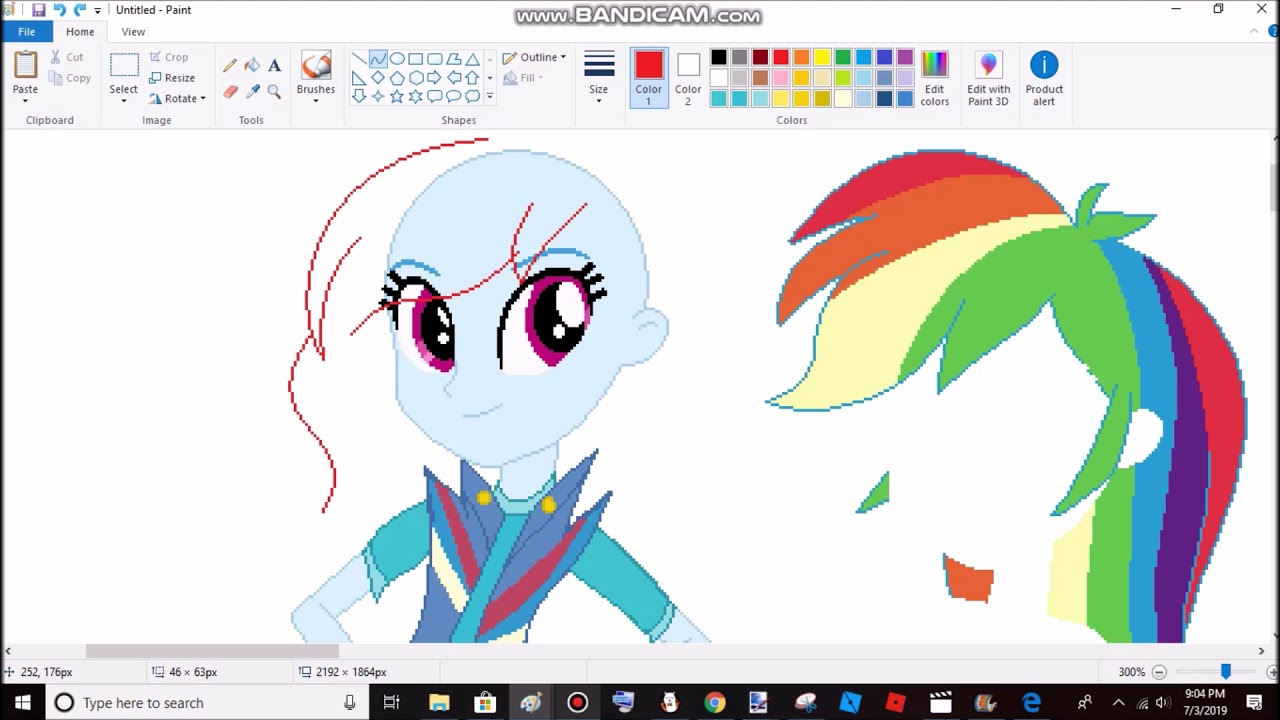Switch to the View tab
Image resolution: width=1280 pixels, height=720 pixels.
133,32
